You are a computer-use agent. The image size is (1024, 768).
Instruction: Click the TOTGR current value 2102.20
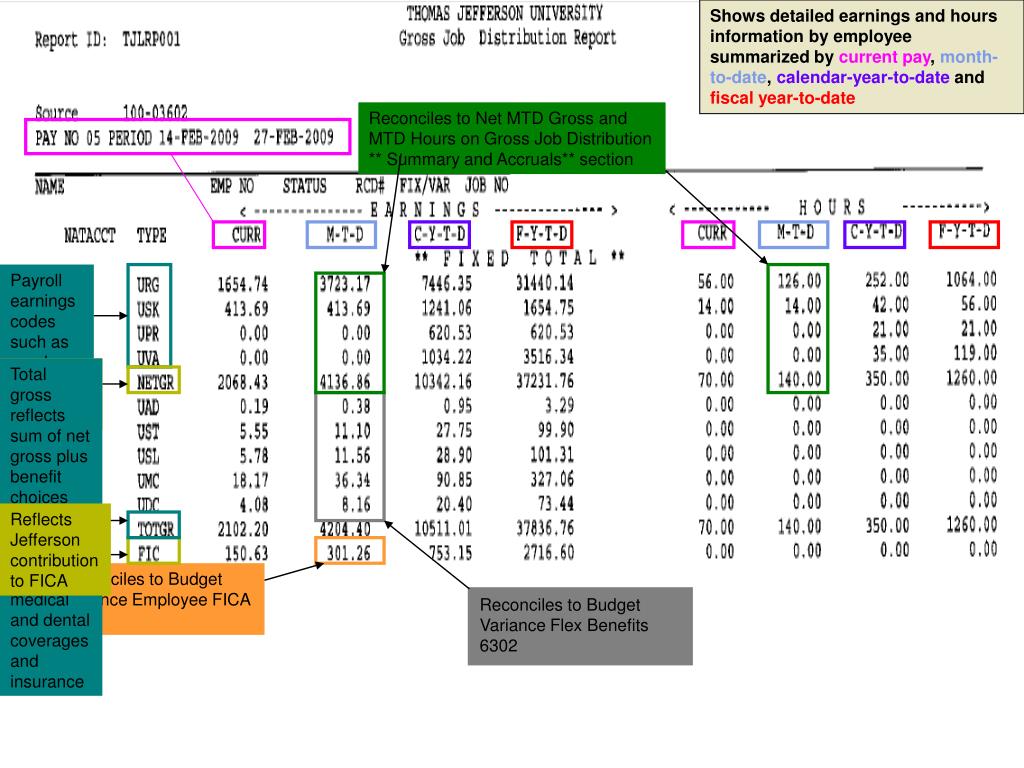tap(243, 529)
